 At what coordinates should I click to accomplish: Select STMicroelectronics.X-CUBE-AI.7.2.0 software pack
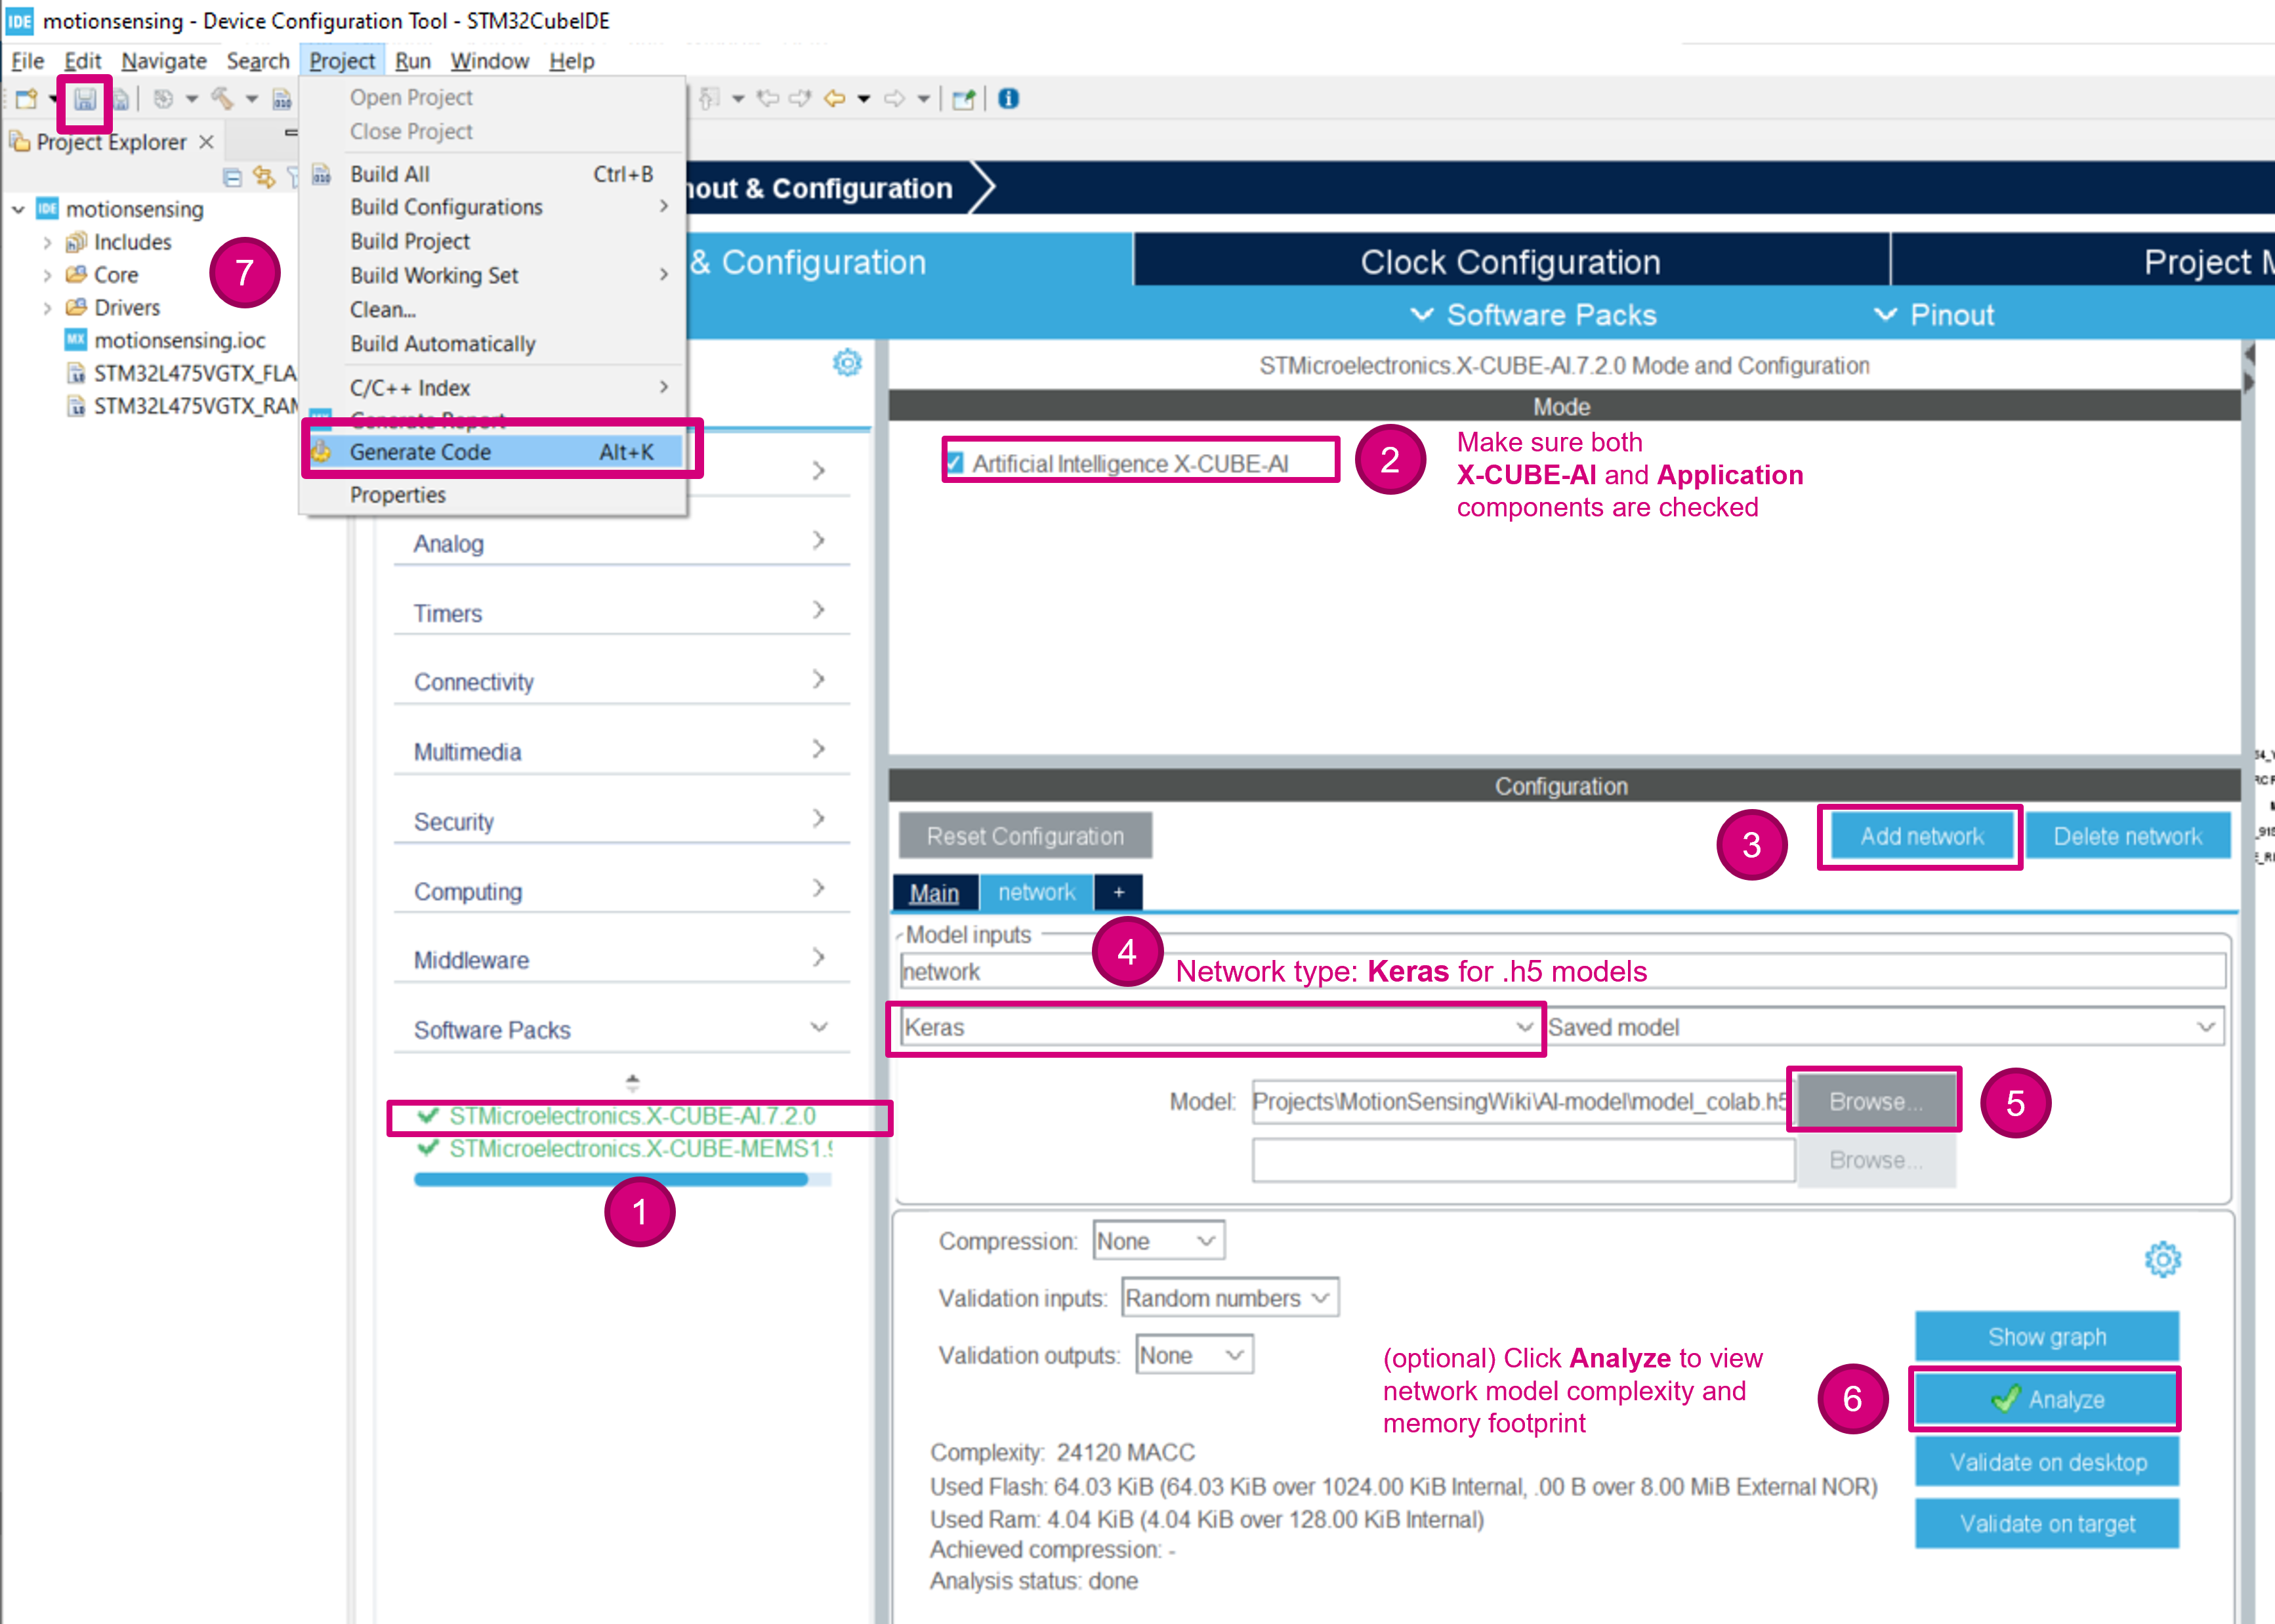[632, 1116]
